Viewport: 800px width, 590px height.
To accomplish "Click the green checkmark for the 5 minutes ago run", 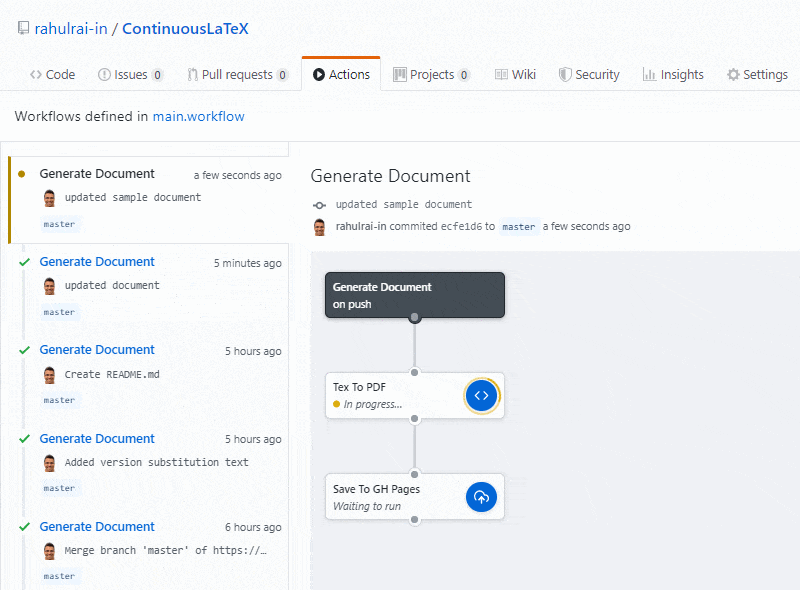I will click(x=24, y=262).
